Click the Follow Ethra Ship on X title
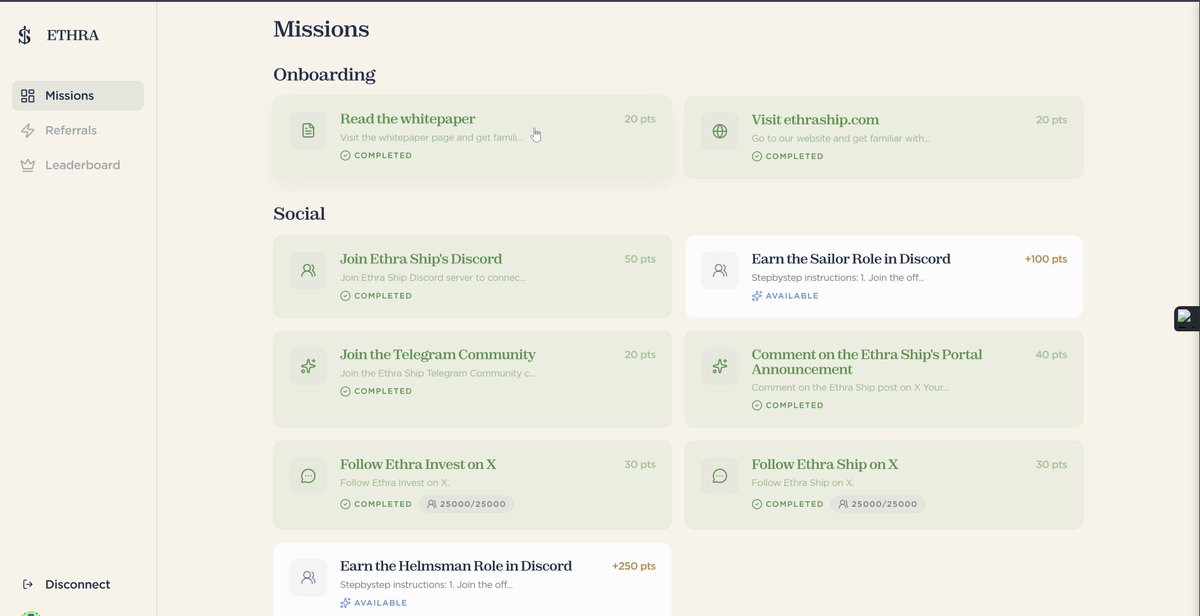Viewport: 1200px width, 616px height. (x=825, y=465)
